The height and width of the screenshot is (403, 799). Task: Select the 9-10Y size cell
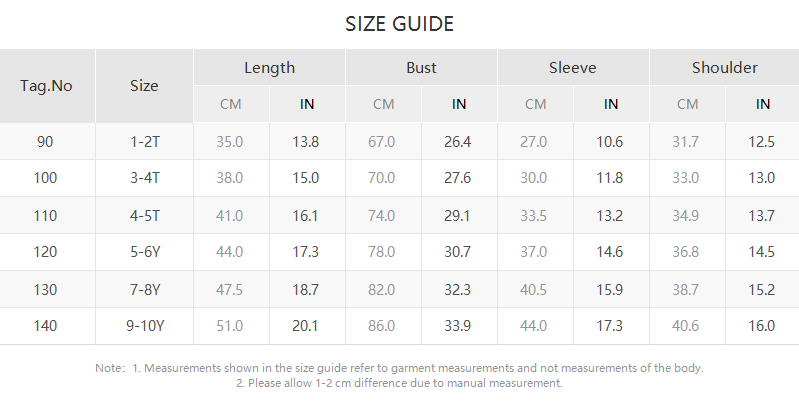[x=144, y=326]
